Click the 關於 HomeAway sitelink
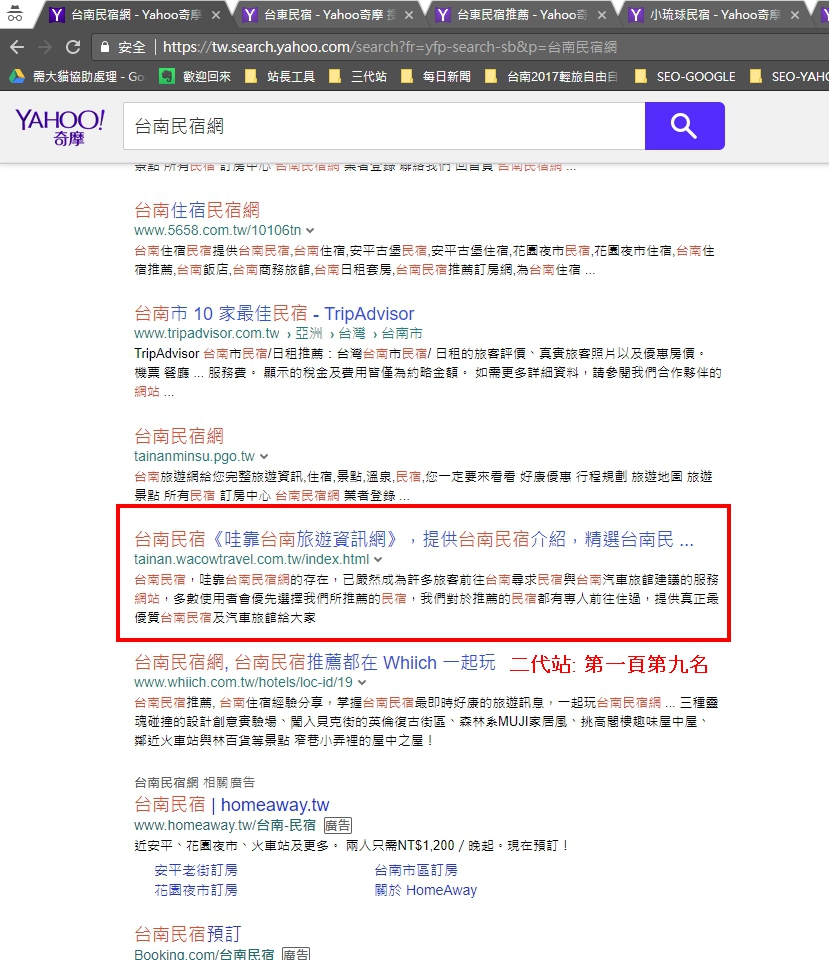Image resolution: width=829 pixels, height=960 pixels. 426,890
